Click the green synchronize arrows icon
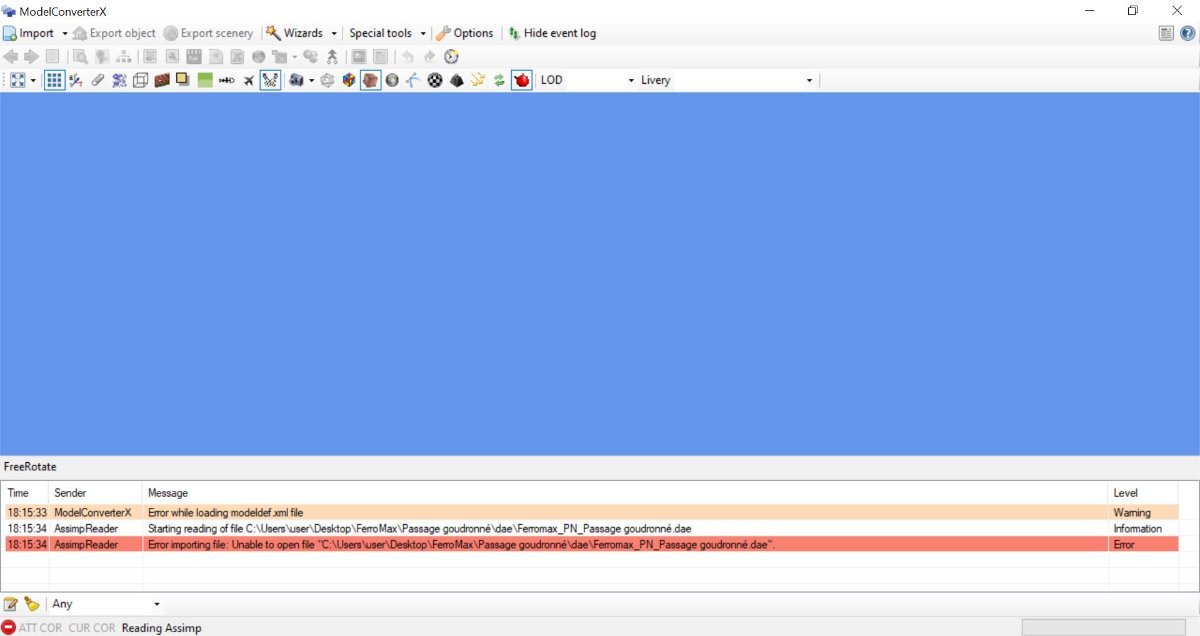Screen dimensions: 1200x636 click(497, 80)
